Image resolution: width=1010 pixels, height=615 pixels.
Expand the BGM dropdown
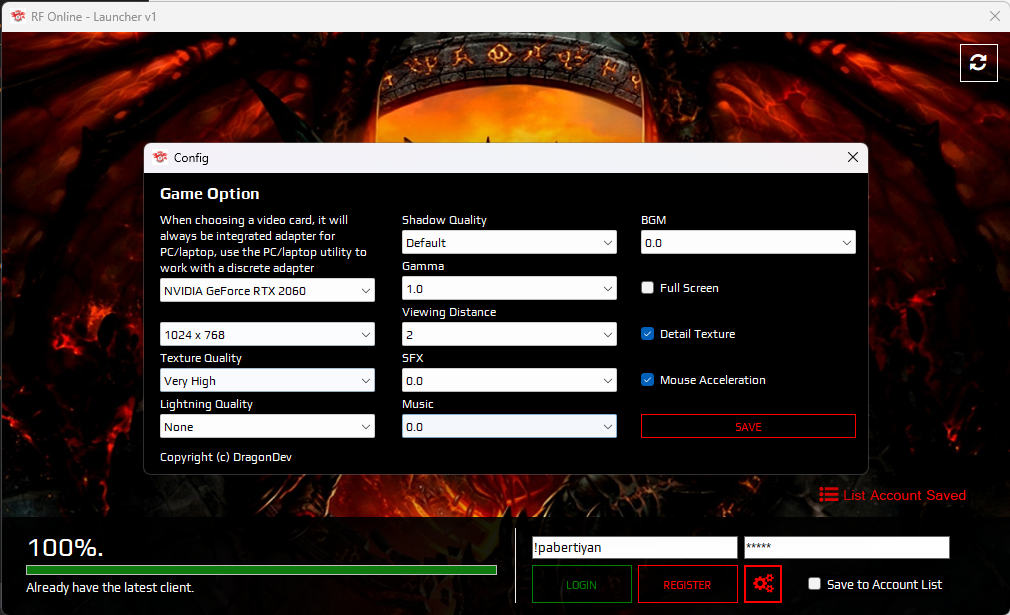[x=748, y=242]
